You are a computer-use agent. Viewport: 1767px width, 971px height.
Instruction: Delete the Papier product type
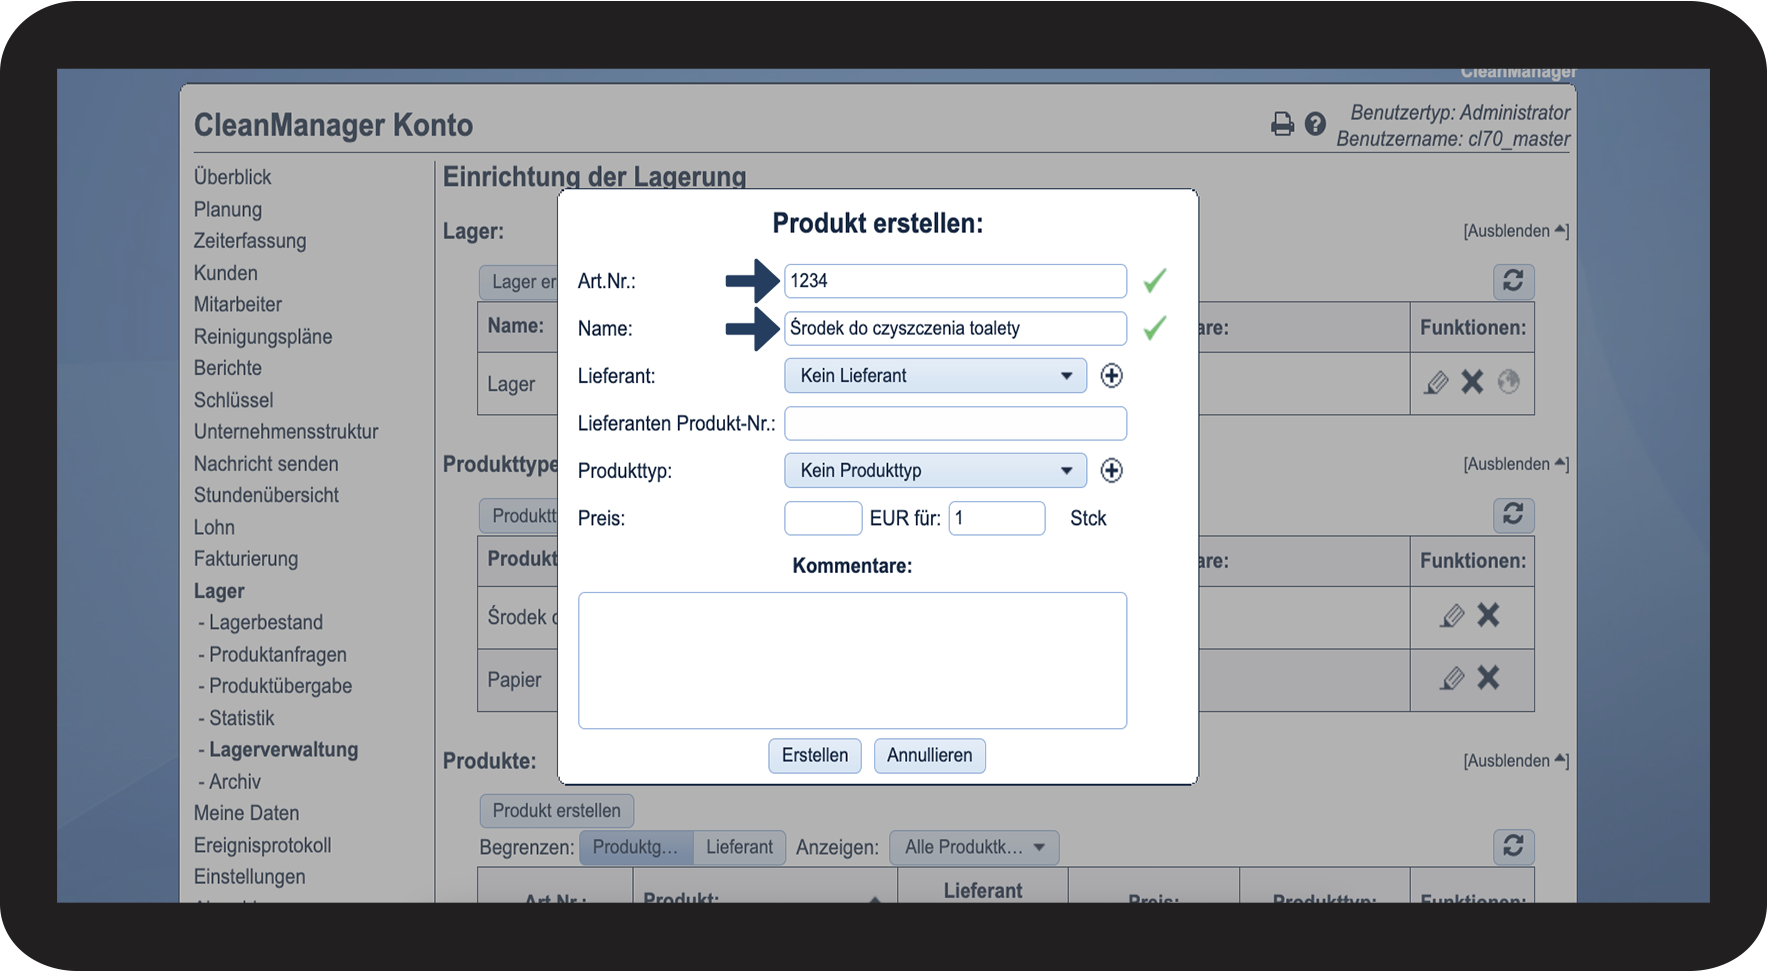[1488, 678]
